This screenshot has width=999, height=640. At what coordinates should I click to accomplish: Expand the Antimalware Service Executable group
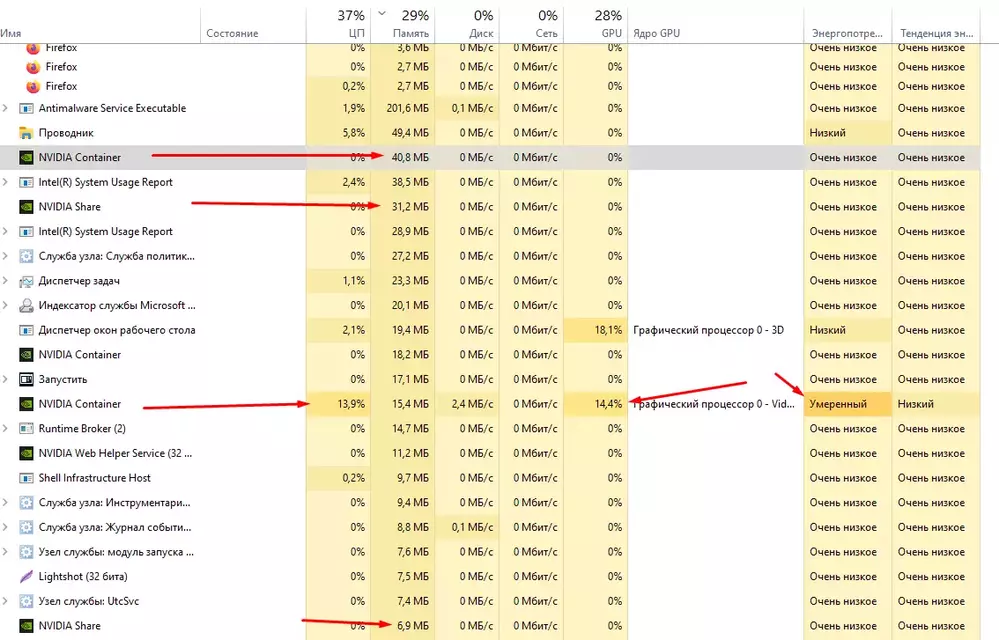[5, 108]
